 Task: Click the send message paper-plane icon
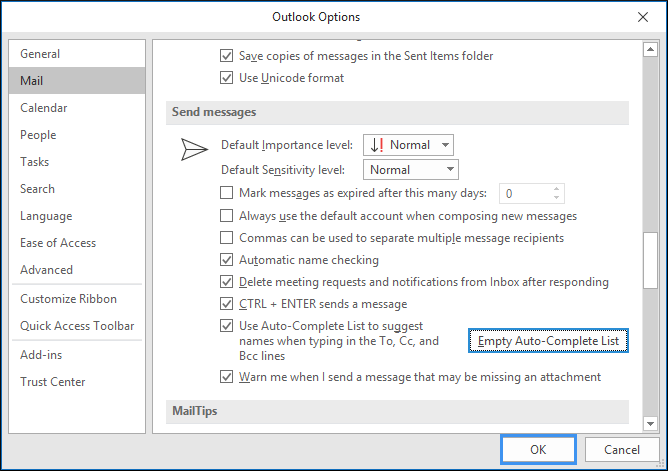[194, 149]
